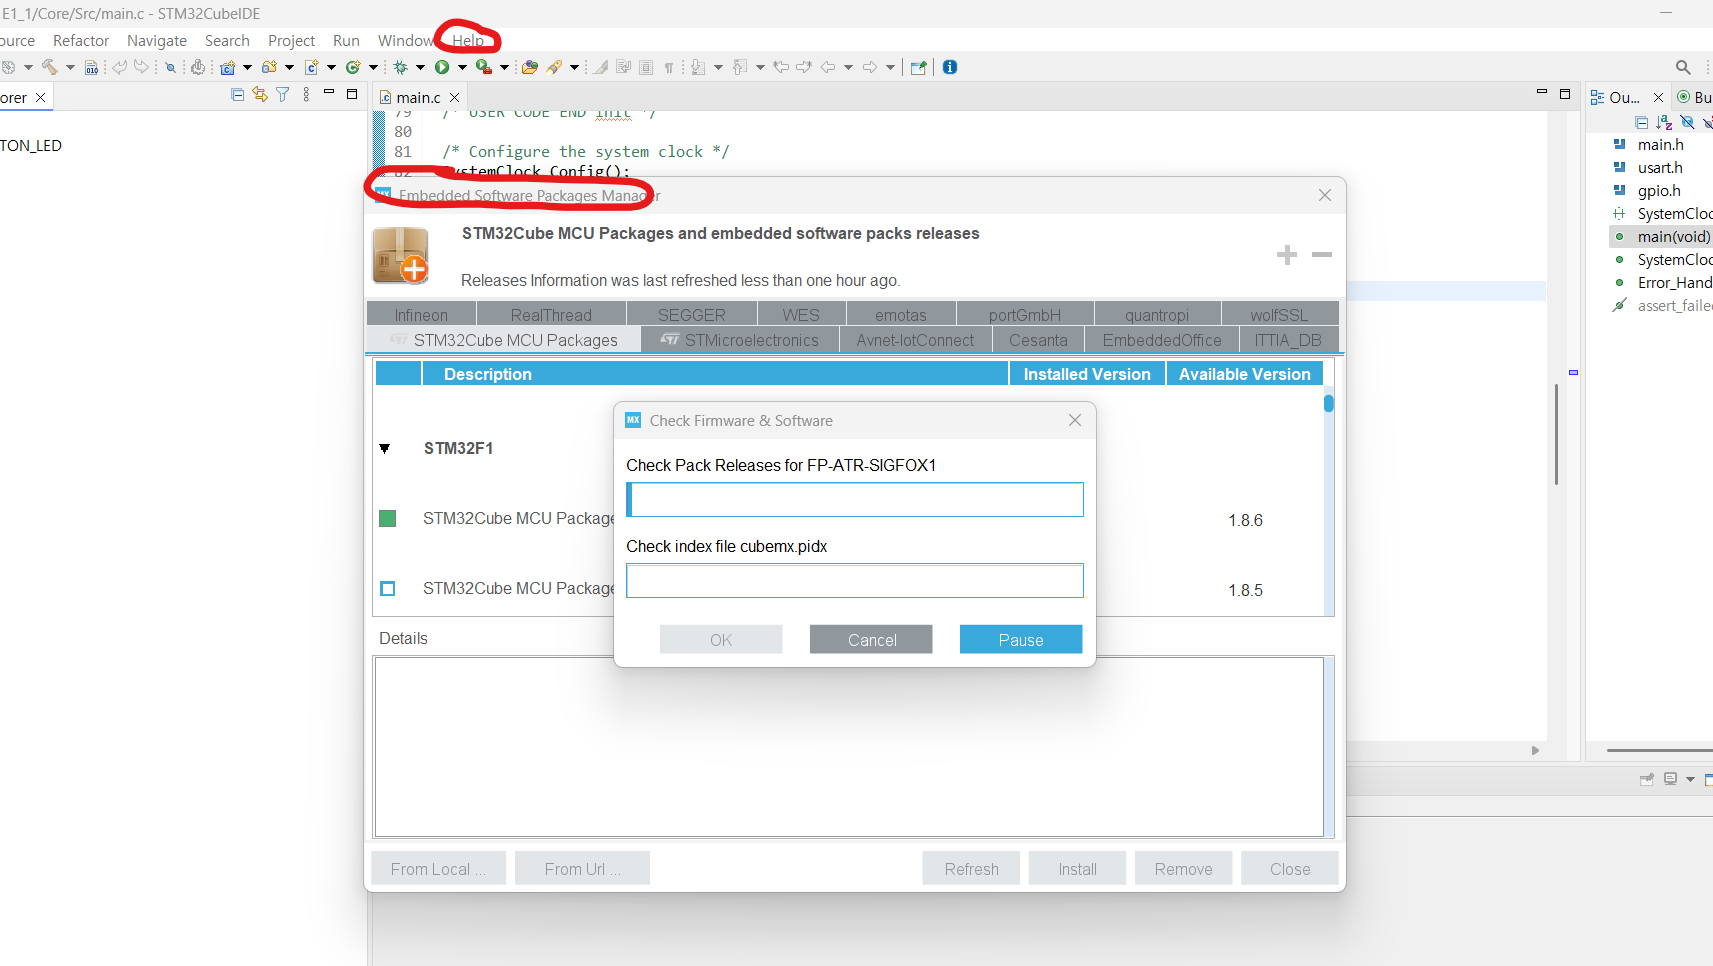1713x966 pixels.
Task: Click the magnifier search icon at top right
Action: (1683, 67)
